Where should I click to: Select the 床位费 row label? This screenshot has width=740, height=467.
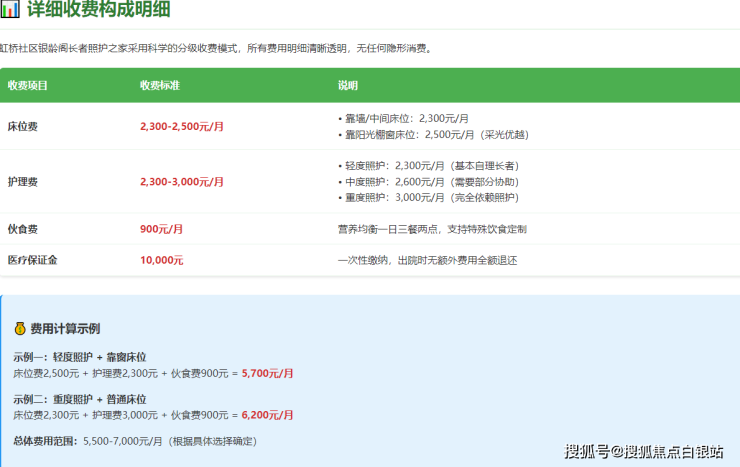click(22, 127)
